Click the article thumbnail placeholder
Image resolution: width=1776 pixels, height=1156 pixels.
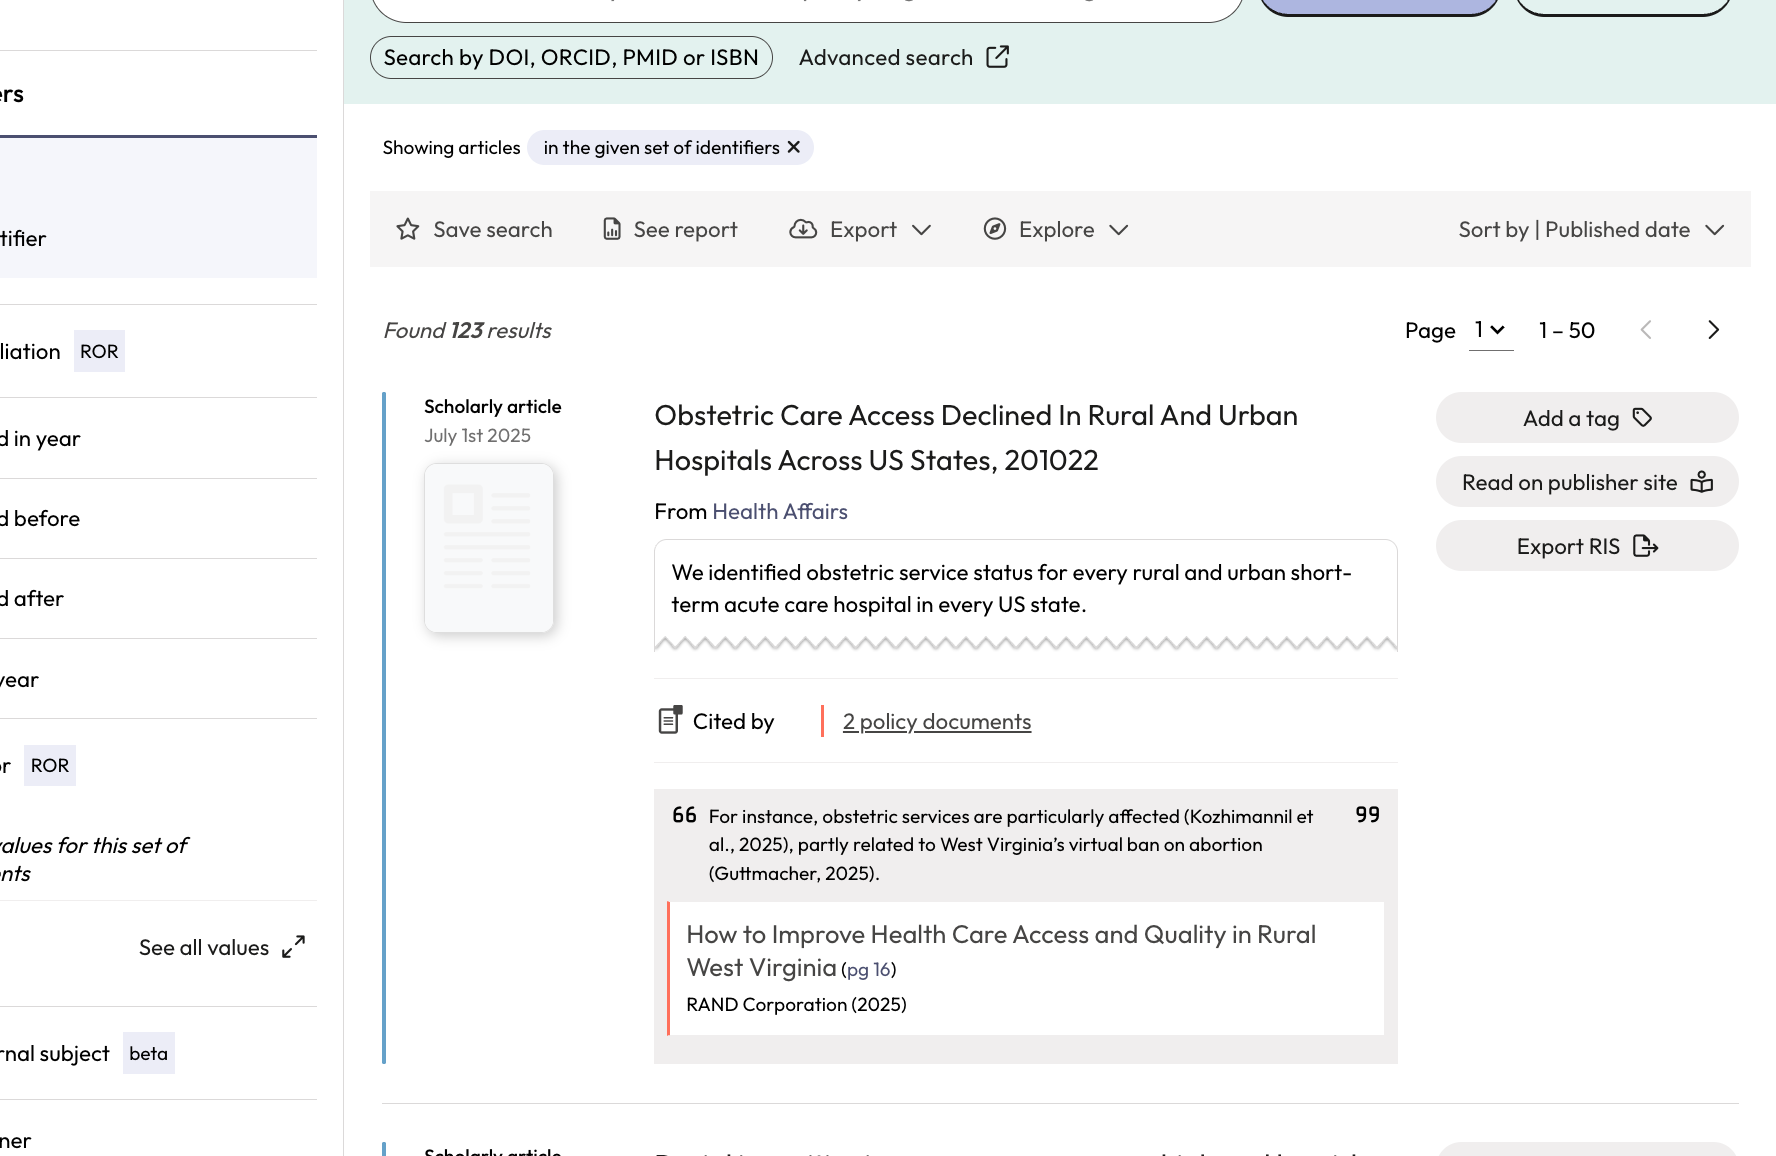point(488,547)
